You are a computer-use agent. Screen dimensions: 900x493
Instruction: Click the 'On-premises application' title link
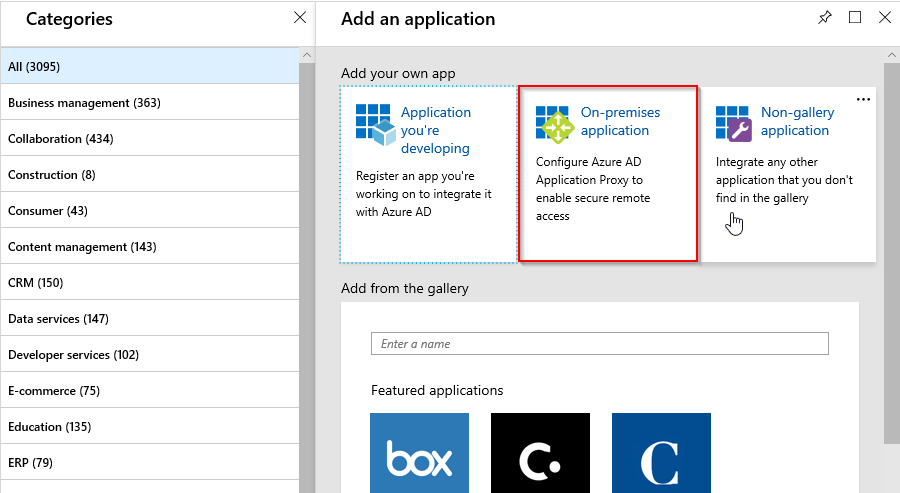click(x=620, y=122)
